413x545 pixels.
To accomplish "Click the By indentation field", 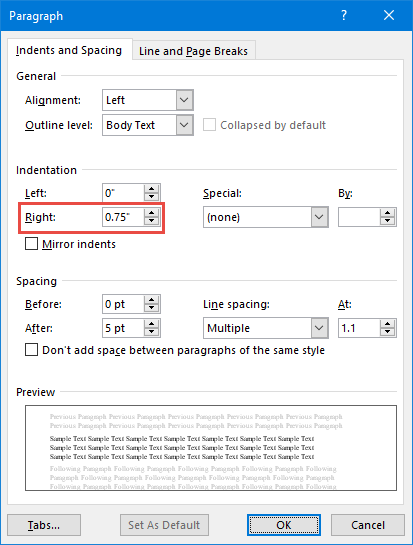I will 359,217.
